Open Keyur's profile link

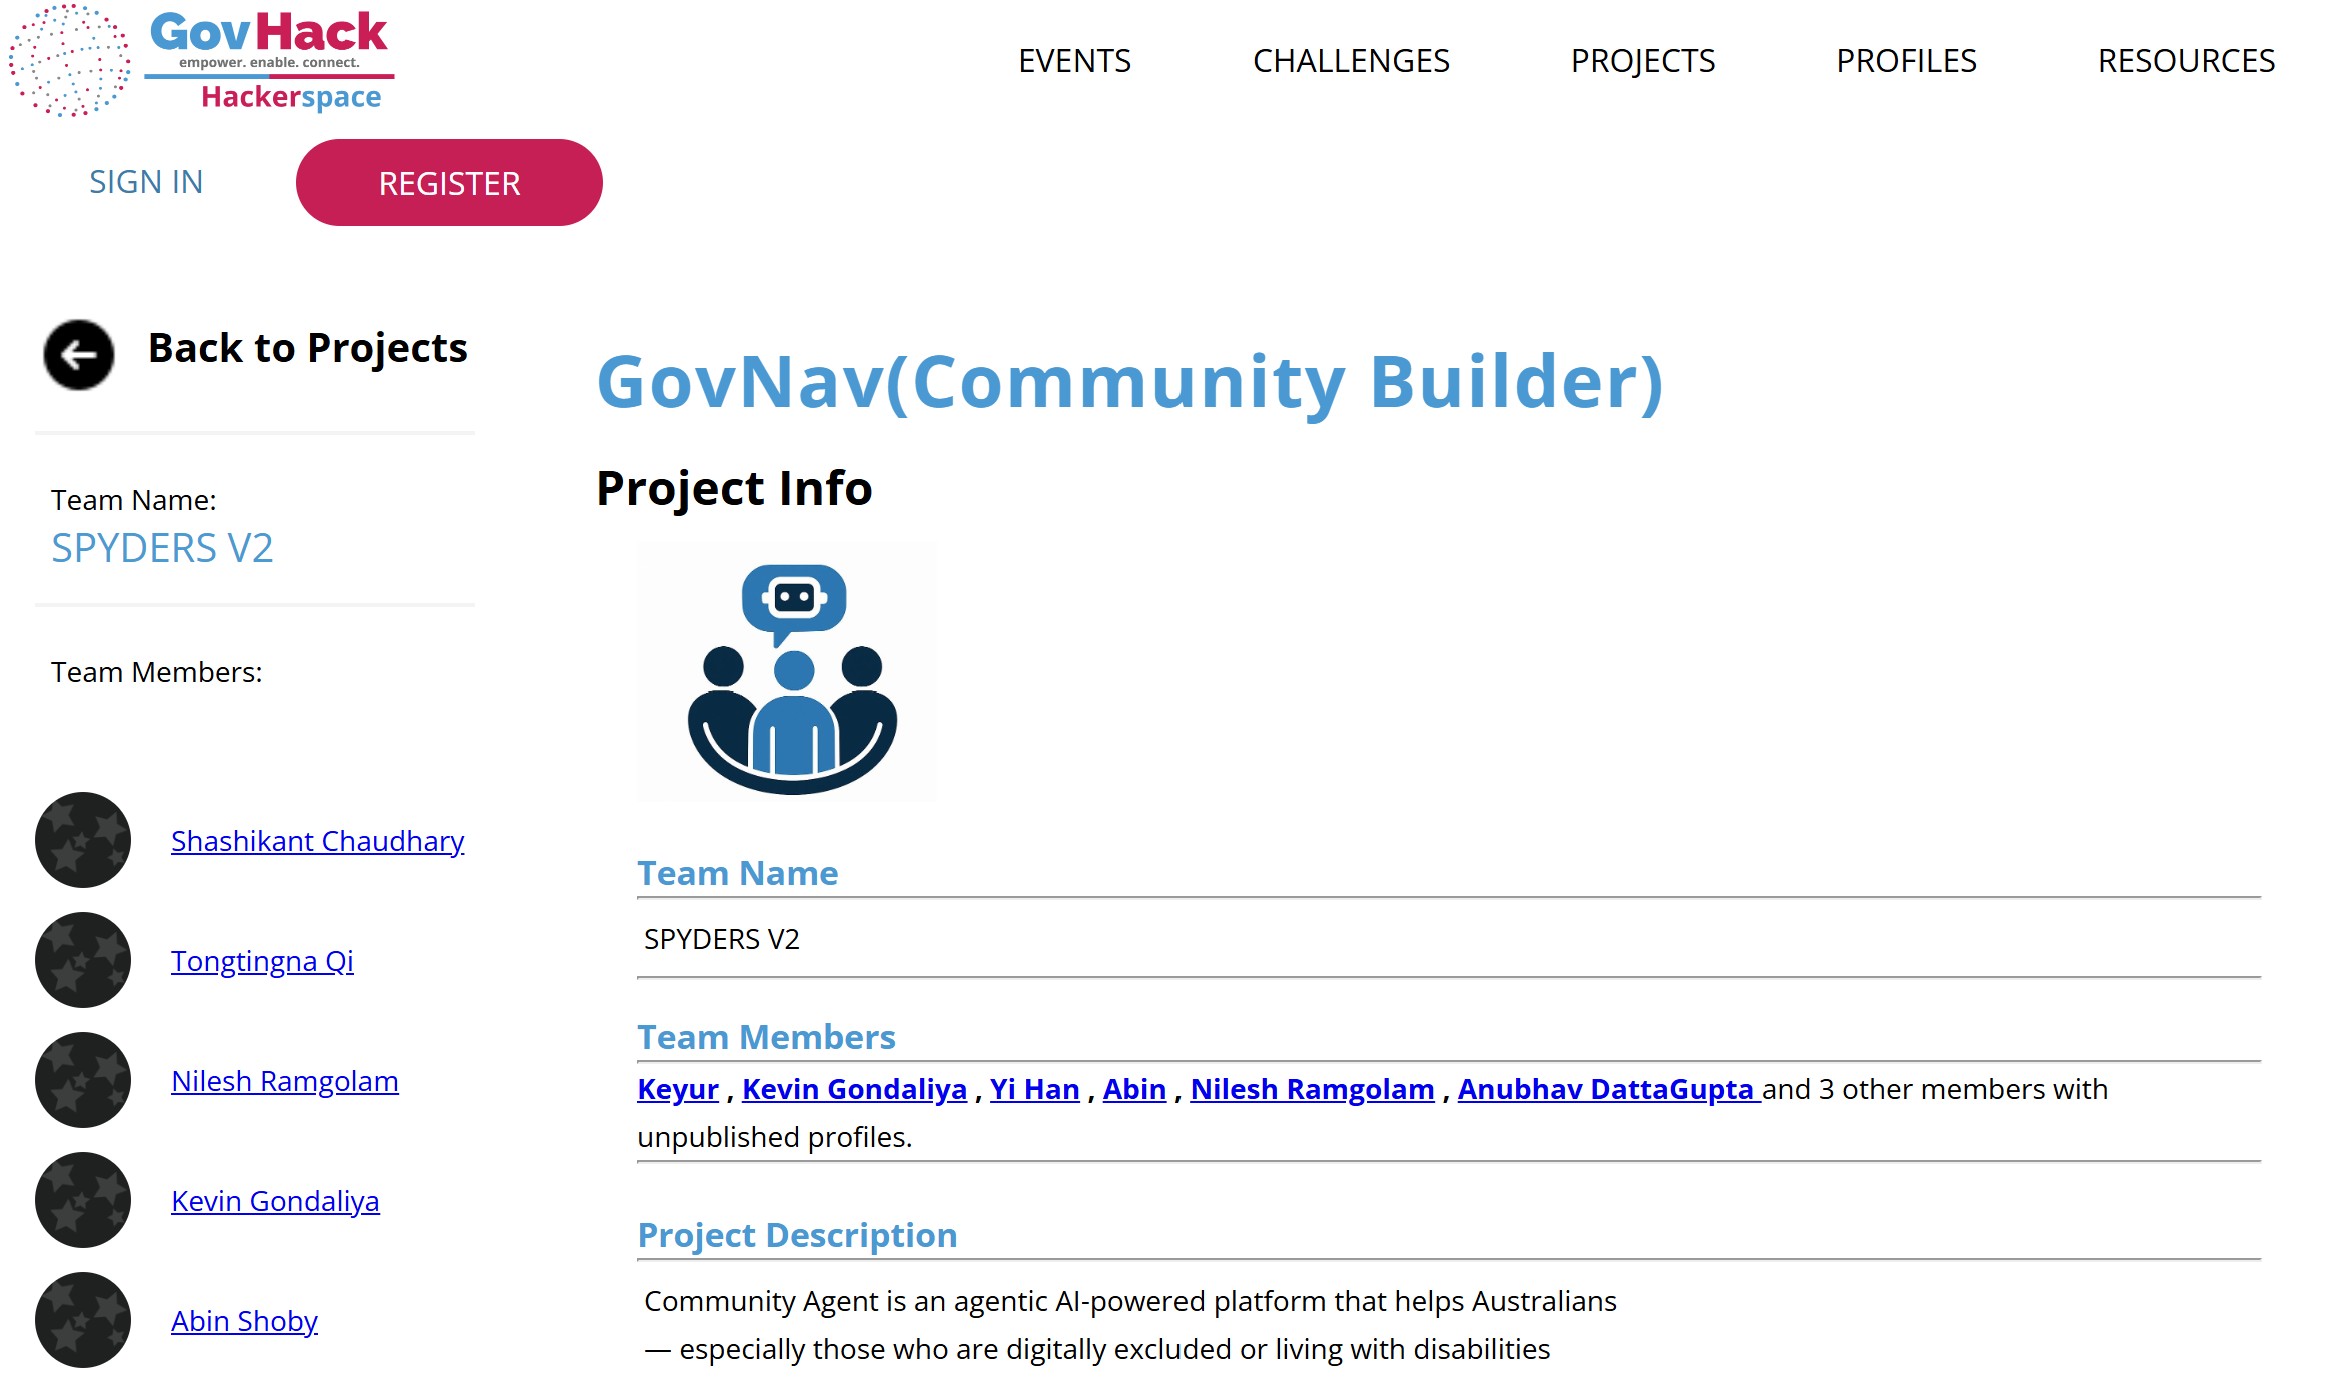point(678,1089)
